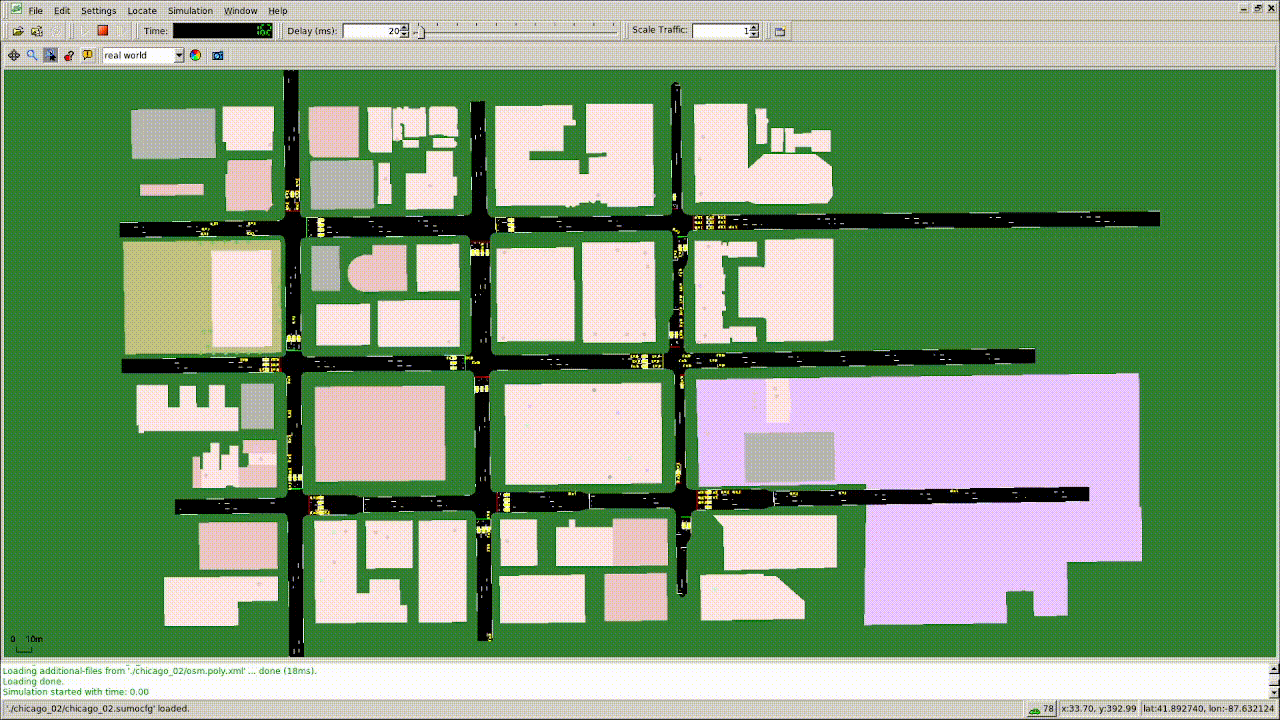Decrease Scale Traffic with the down arrow
This screenshot has width=1280, height=720.
[753, 35]
